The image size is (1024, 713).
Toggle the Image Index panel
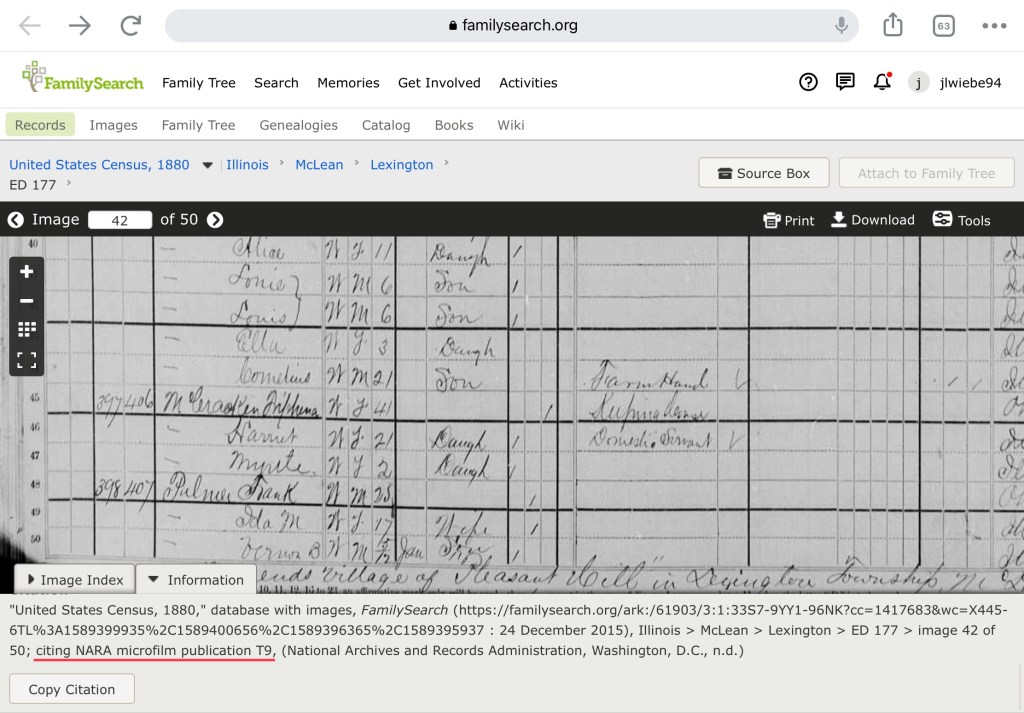[73, 580]
